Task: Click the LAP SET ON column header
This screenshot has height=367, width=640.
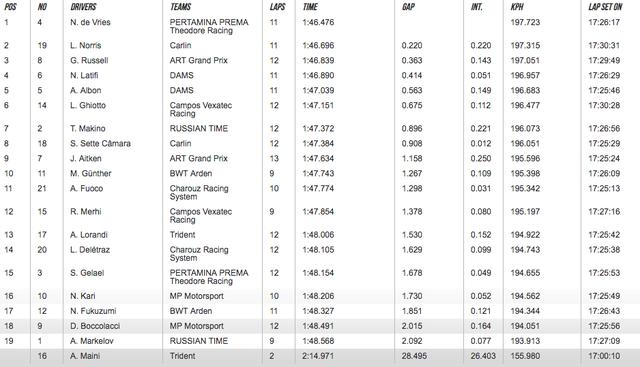Action: tap(605, 7)
